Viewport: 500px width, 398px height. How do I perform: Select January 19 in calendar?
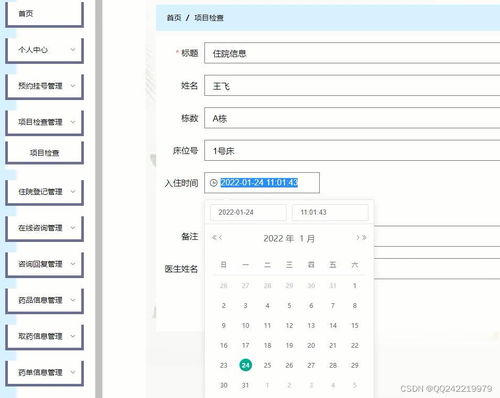(x=289, y=345)
